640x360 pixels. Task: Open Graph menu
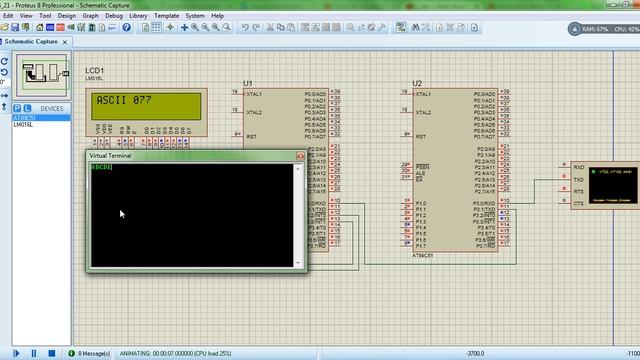tap(90, 16)
